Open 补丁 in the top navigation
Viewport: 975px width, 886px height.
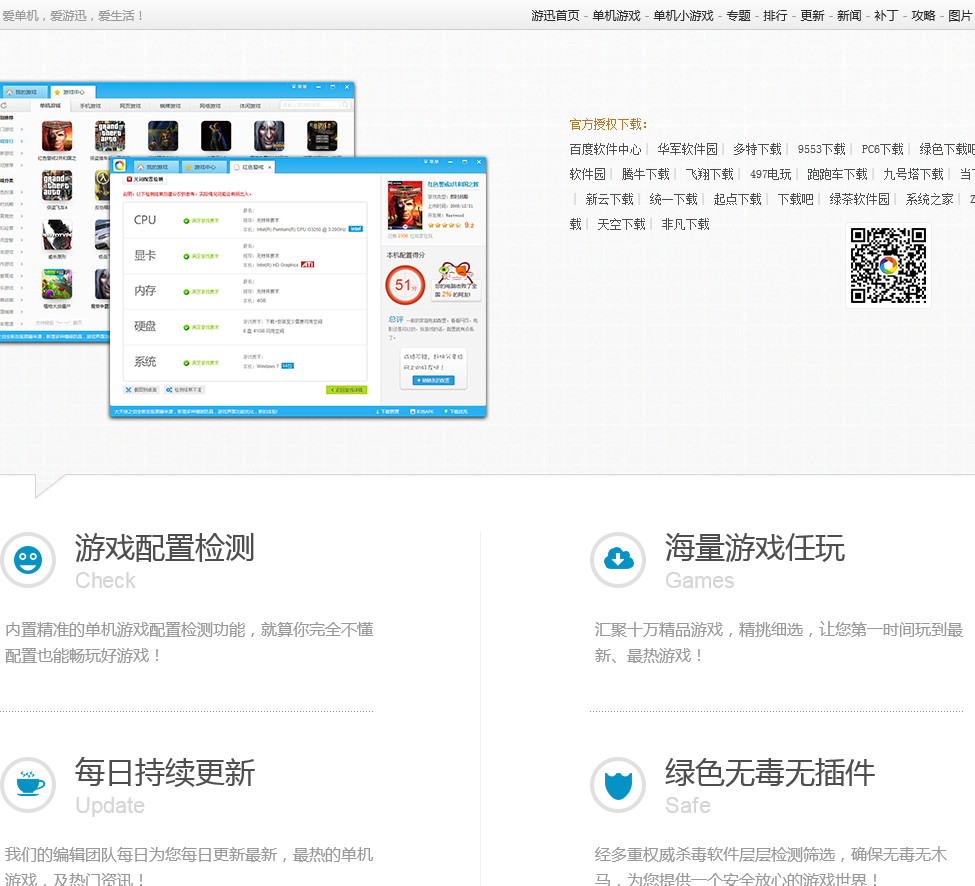885,16
